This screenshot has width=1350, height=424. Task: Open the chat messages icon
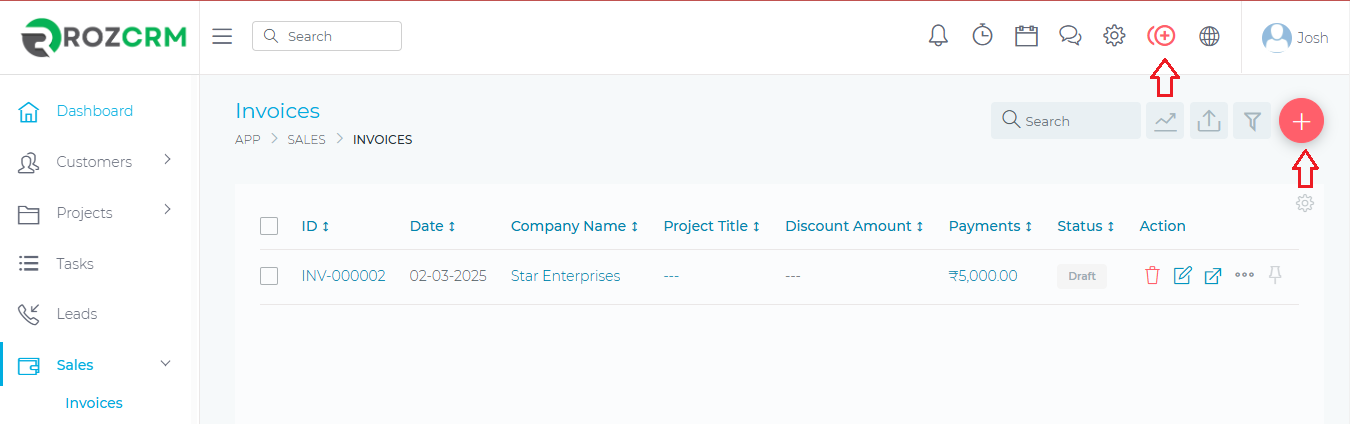(x=1070, y=36)
